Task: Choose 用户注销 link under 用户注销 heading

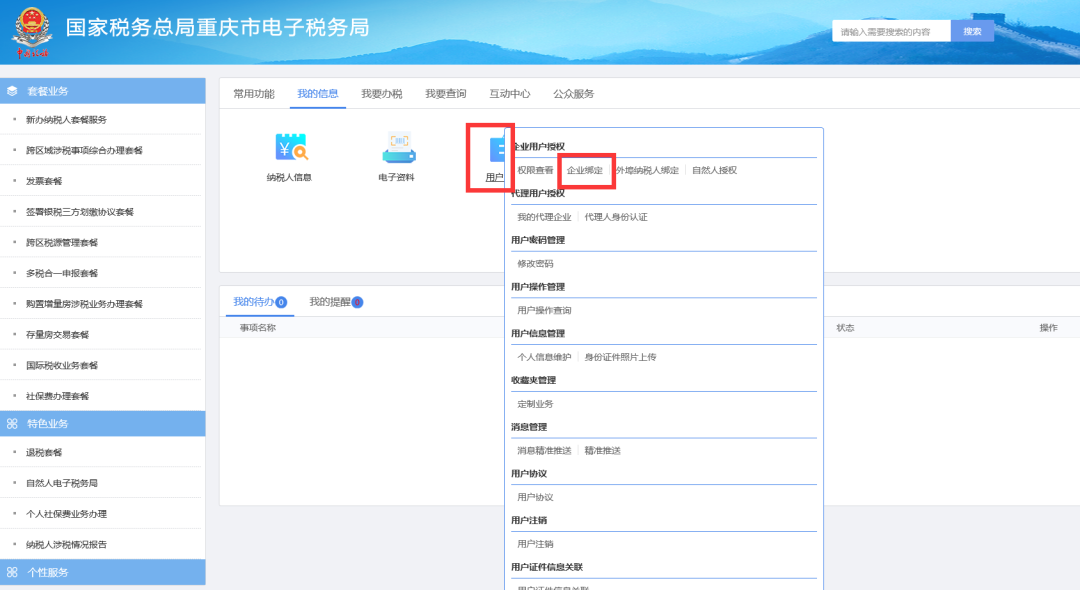Action: pyautogui.click(x=535, y=544)
